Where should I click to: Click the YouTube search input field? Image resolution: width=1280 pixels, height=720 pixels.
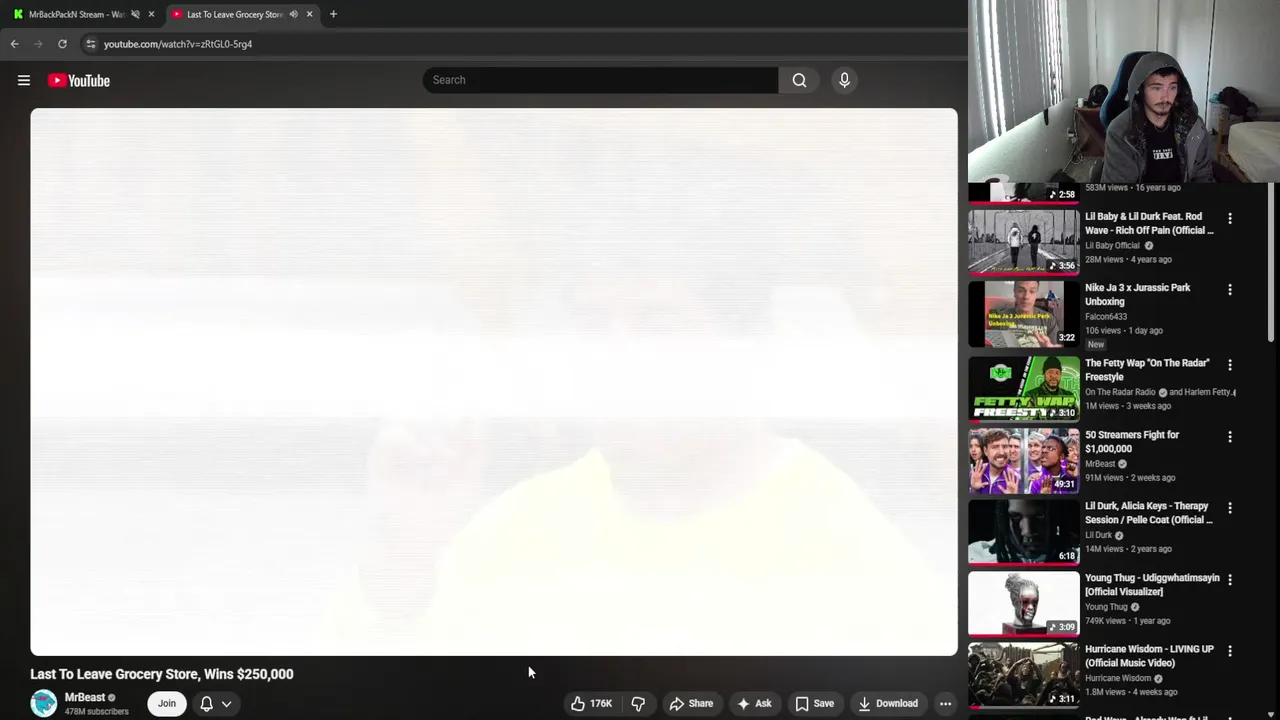tap(600, 80)
